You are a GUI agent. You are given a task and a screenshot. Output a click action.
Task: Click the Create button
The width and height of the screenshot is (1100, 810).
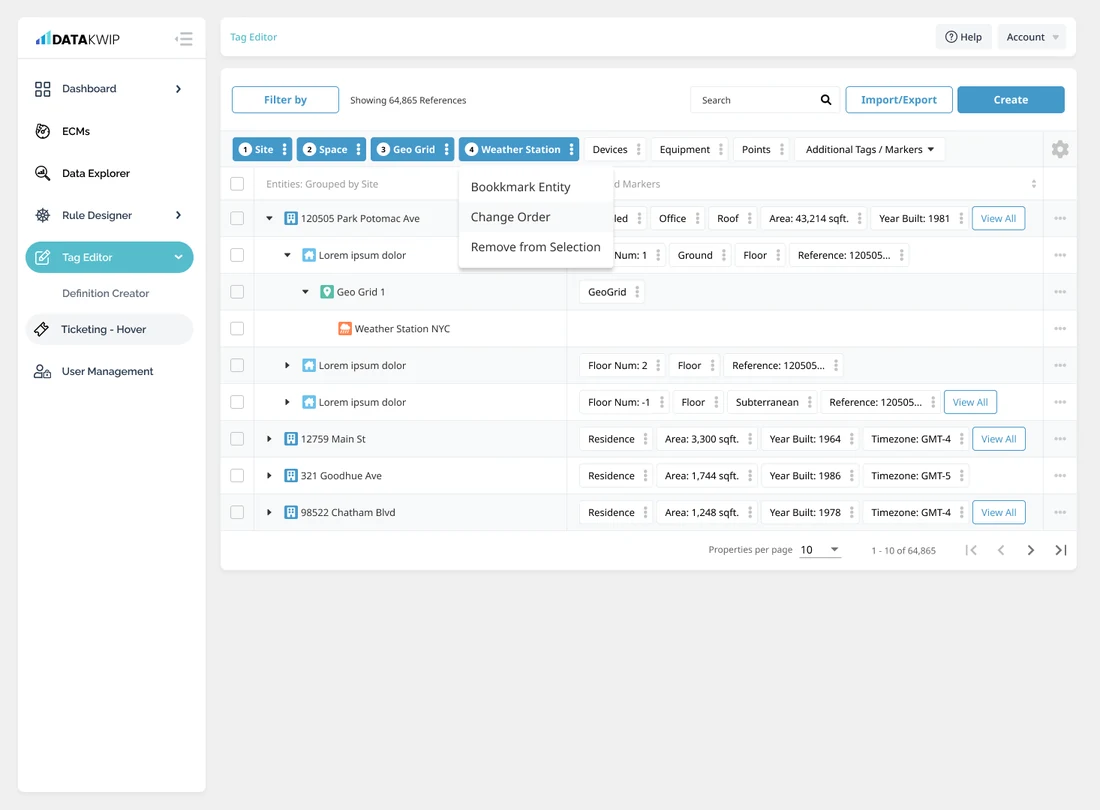click(1011, 100)
